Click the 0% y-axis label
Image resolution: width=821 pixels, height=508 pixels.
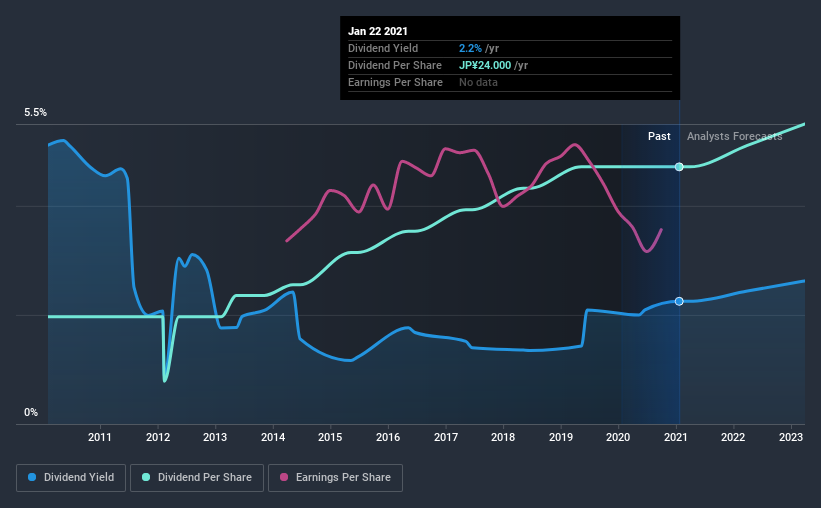[31, 413]
